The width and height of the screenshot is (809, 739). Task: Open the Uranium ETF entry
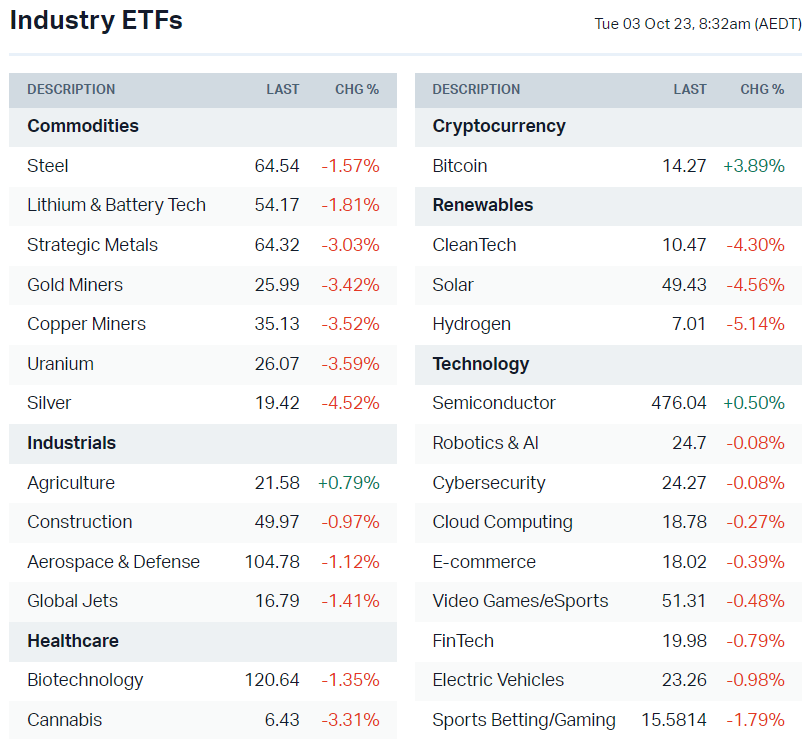coord(60,364)
